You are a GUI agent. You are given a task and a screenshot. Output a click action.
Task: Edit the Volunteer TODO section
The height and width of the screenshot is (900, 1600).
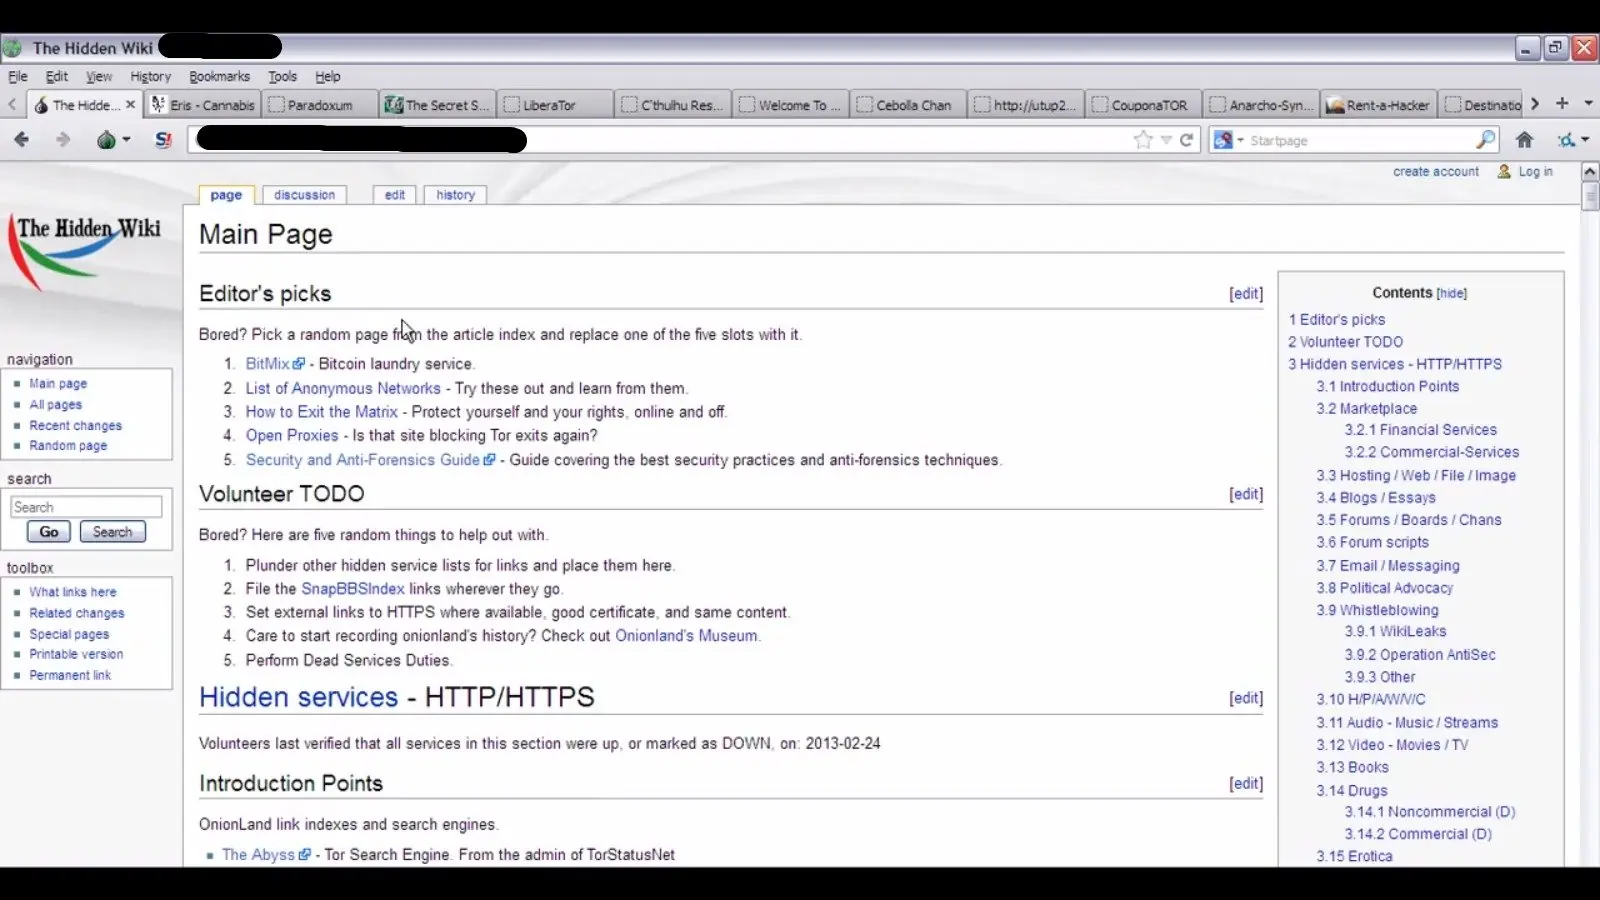pyautogui.click(x=1246, y=494)
